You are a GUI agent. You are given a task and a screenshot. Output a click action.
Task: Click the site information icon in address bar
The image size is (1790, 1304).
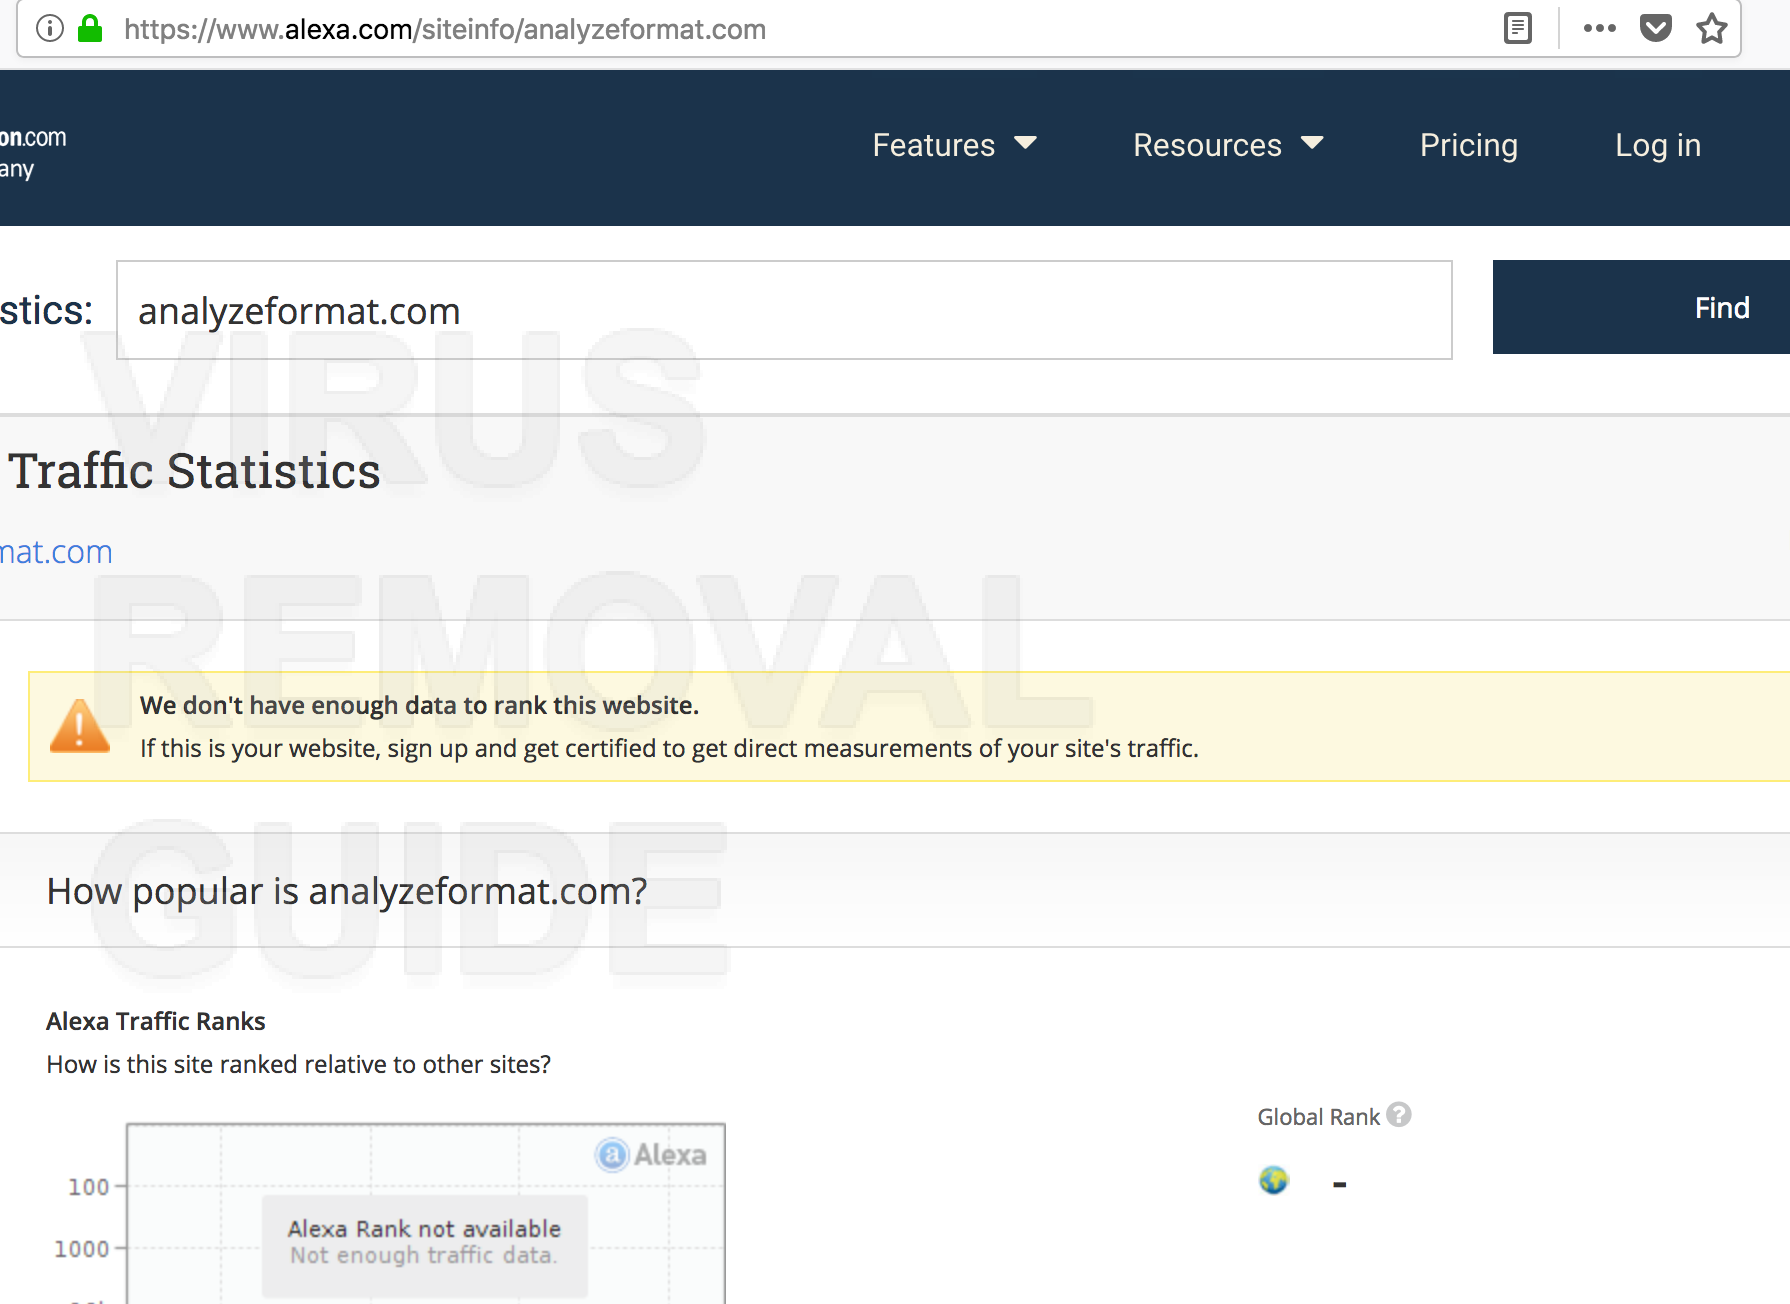point(50,28)
